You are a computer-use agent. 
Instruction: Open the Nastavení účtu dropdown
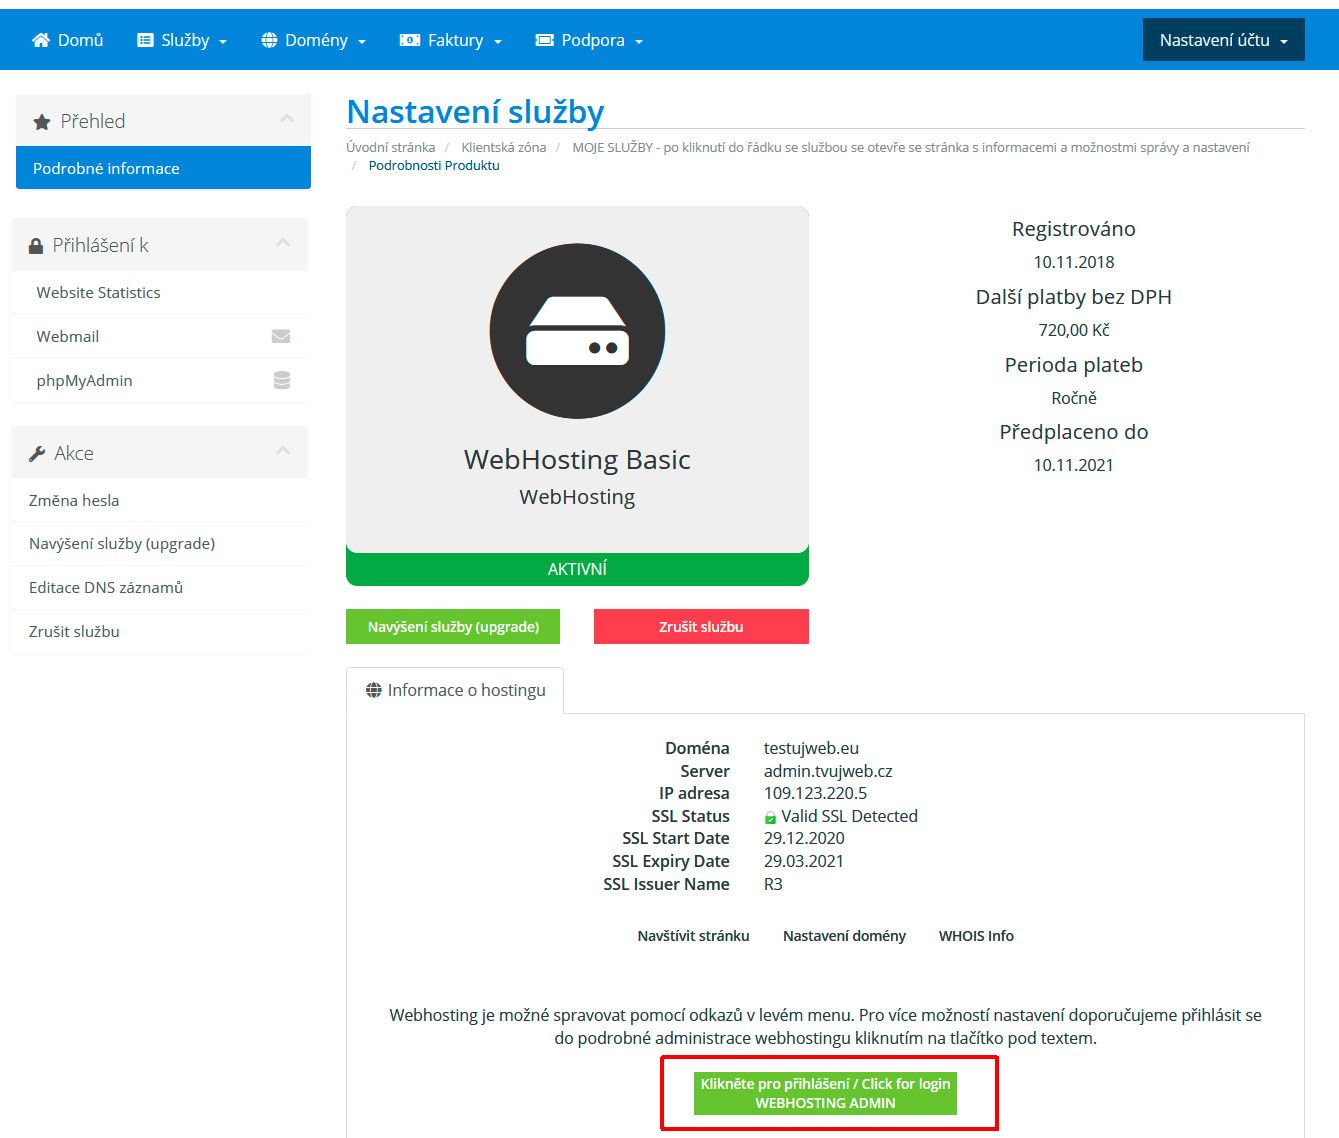click(1223, 40)
